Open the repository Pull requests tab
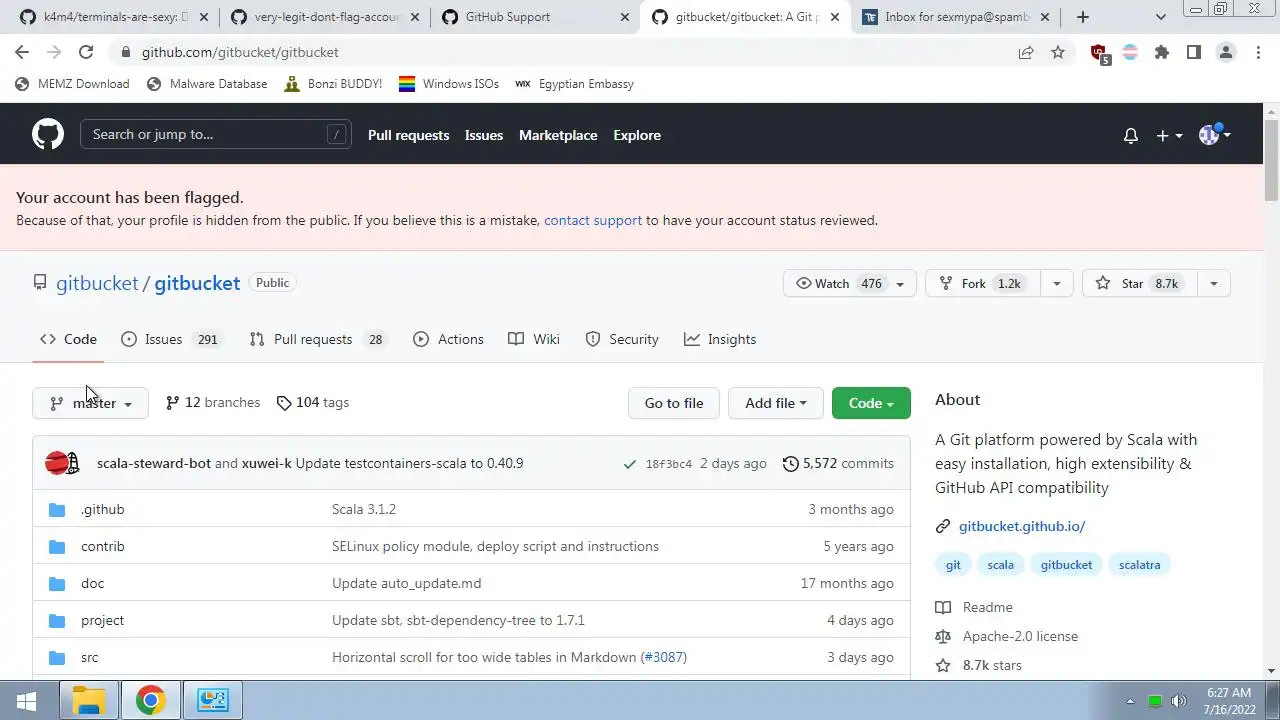This screenshot has width=1280, height=720. click(x=317, y=339)
